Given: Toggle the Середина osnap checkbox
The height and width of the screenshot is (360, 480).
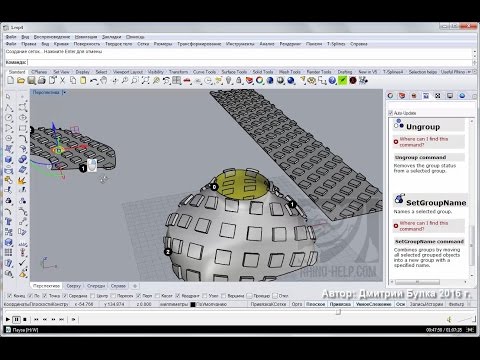Looking at the screenshot, I should [x=65, y=296].
